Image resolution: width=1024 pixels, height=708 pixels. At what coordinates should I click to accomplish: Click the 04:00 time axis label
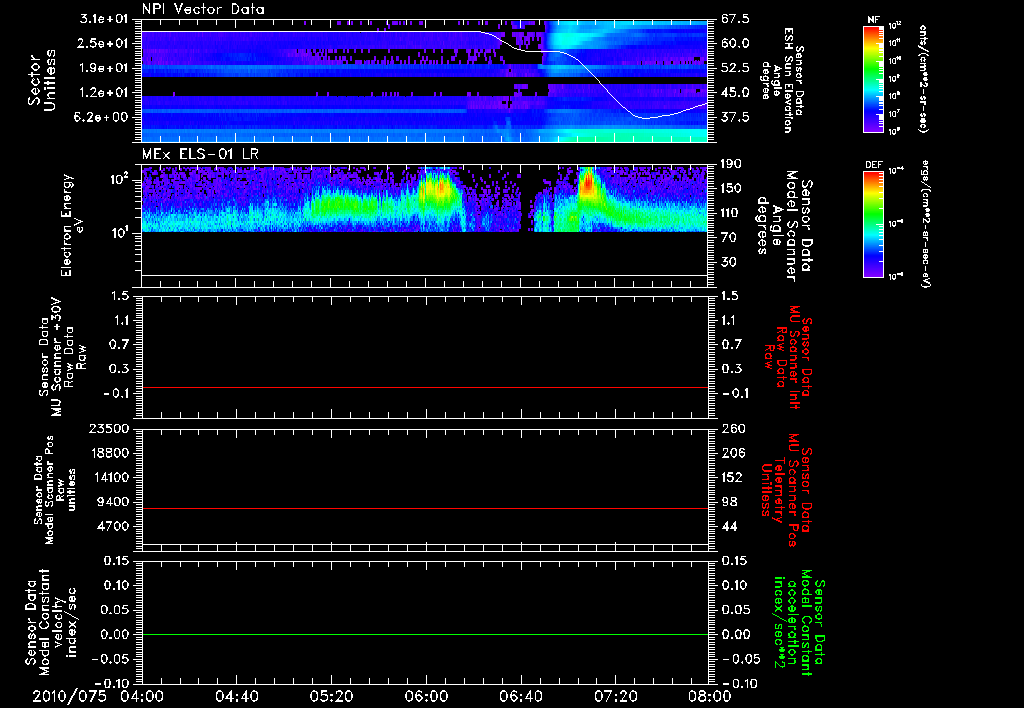pos(142,695)
